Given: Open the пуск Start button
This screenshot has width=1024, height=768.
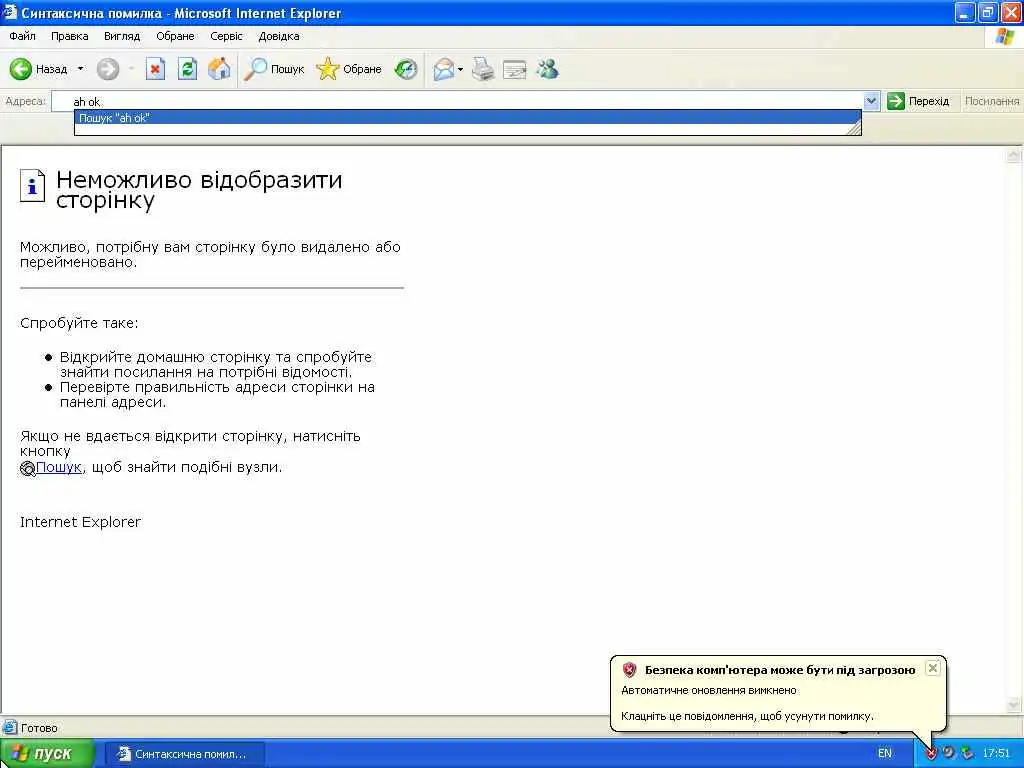Looking at the screenshot, I should [47, 754].
